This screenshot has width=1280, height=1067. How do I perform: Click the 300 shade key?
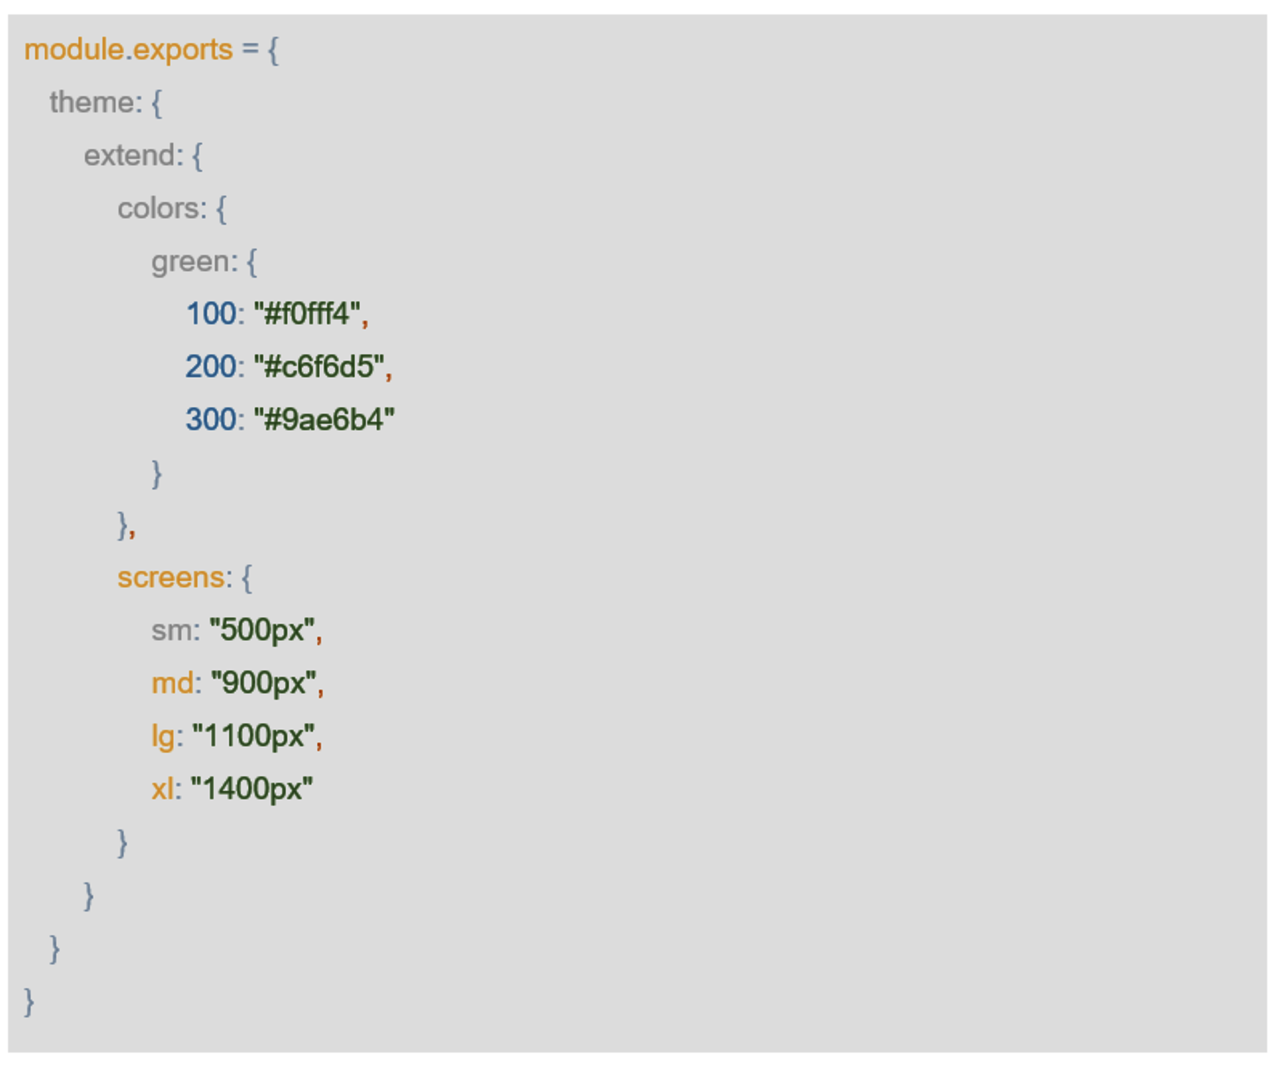[210, 419]
